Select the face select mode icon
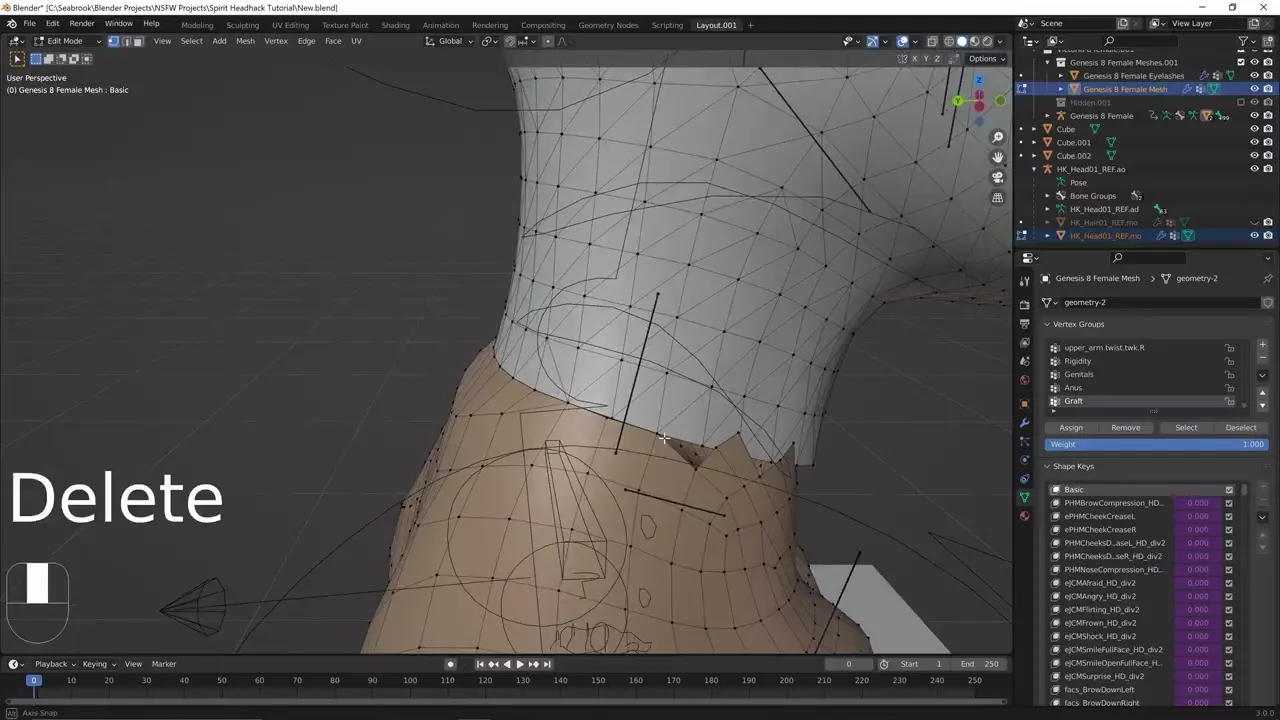 coord(138,41)
